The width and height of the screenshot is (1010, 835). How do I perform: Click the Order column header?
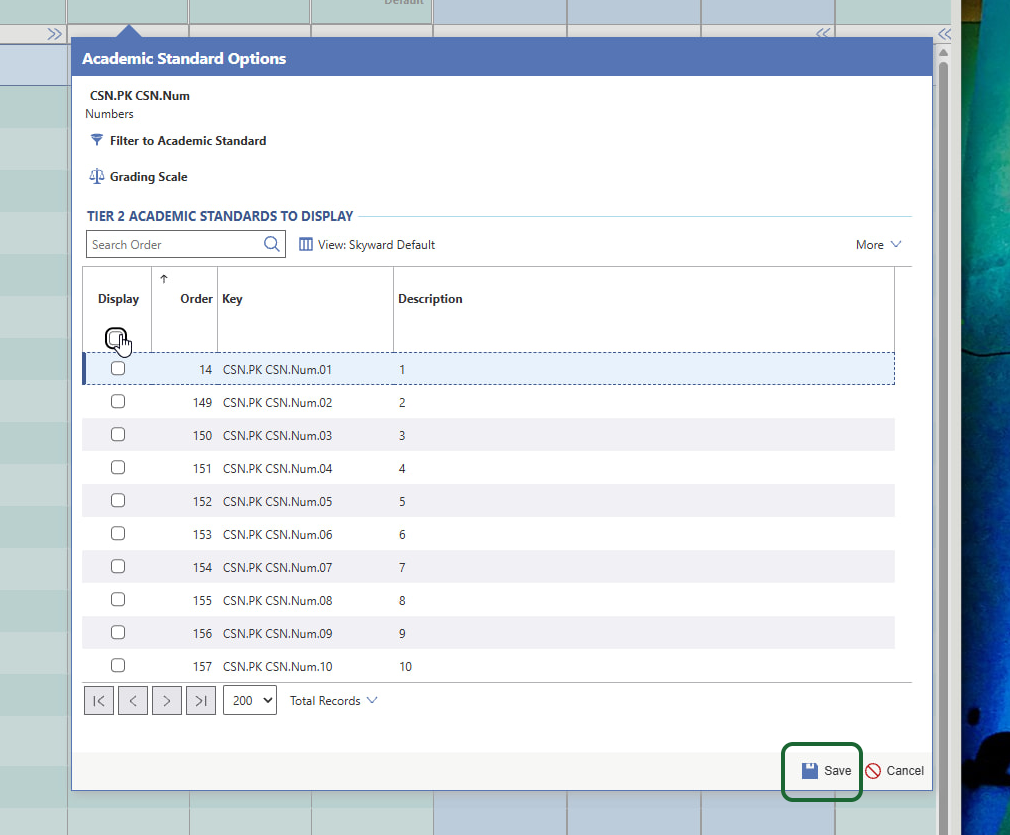(x=196, y=298)
